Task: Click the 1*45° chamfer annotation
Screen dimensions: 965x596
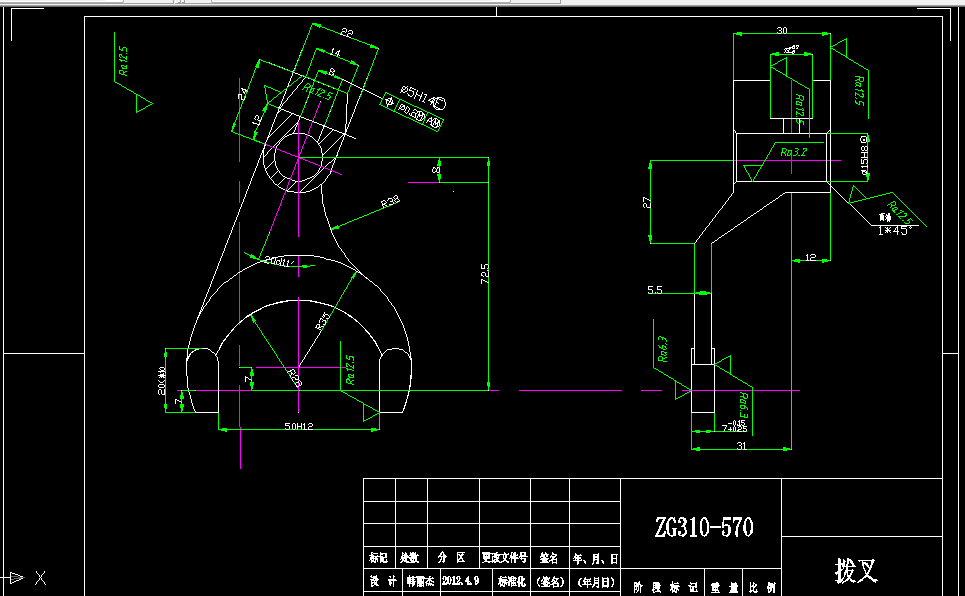Action: coord(894,231)
